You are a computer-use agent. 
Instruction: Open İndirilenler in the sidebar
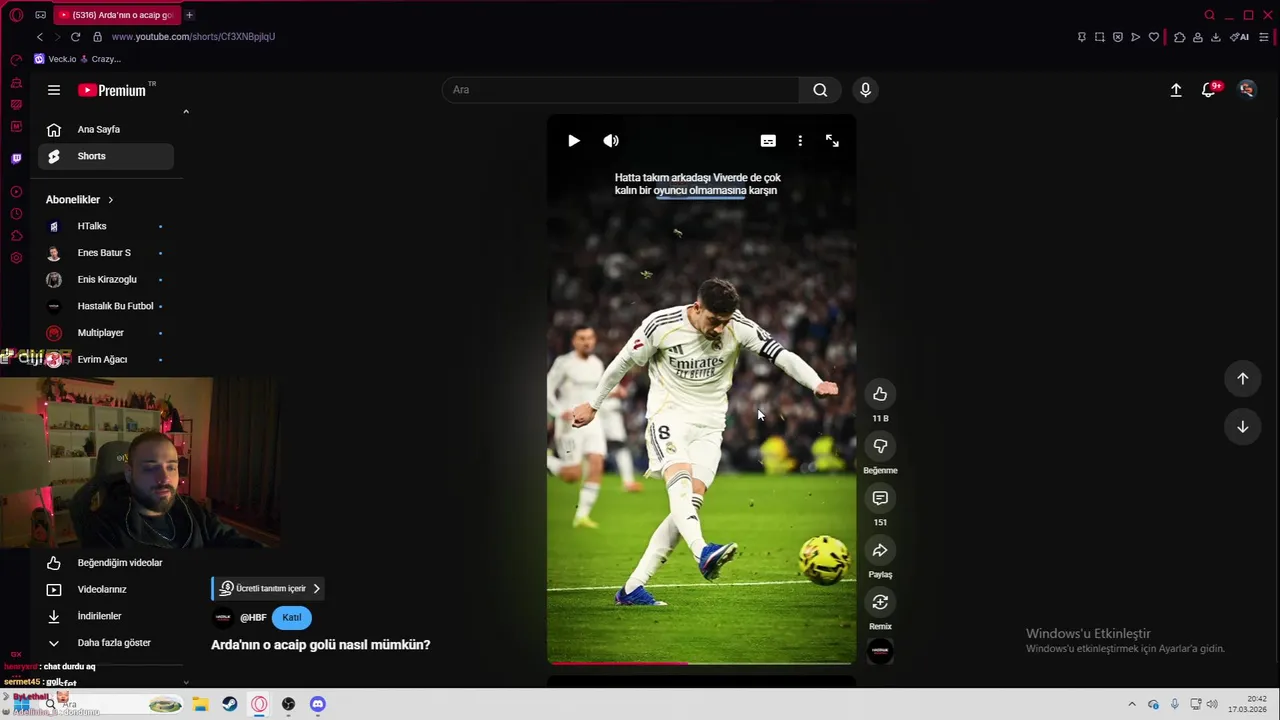coord(106,616)
